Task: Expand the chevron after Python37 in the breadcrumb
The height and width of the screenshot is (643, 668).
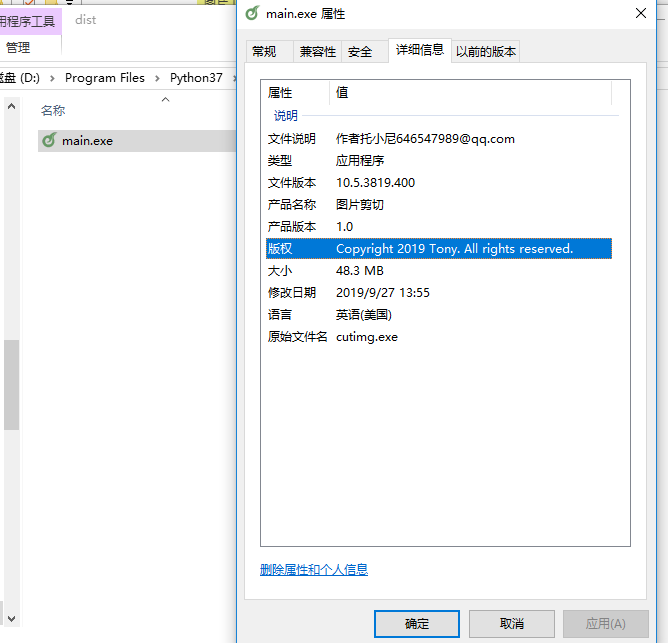Action: click(x=233, y=78)
